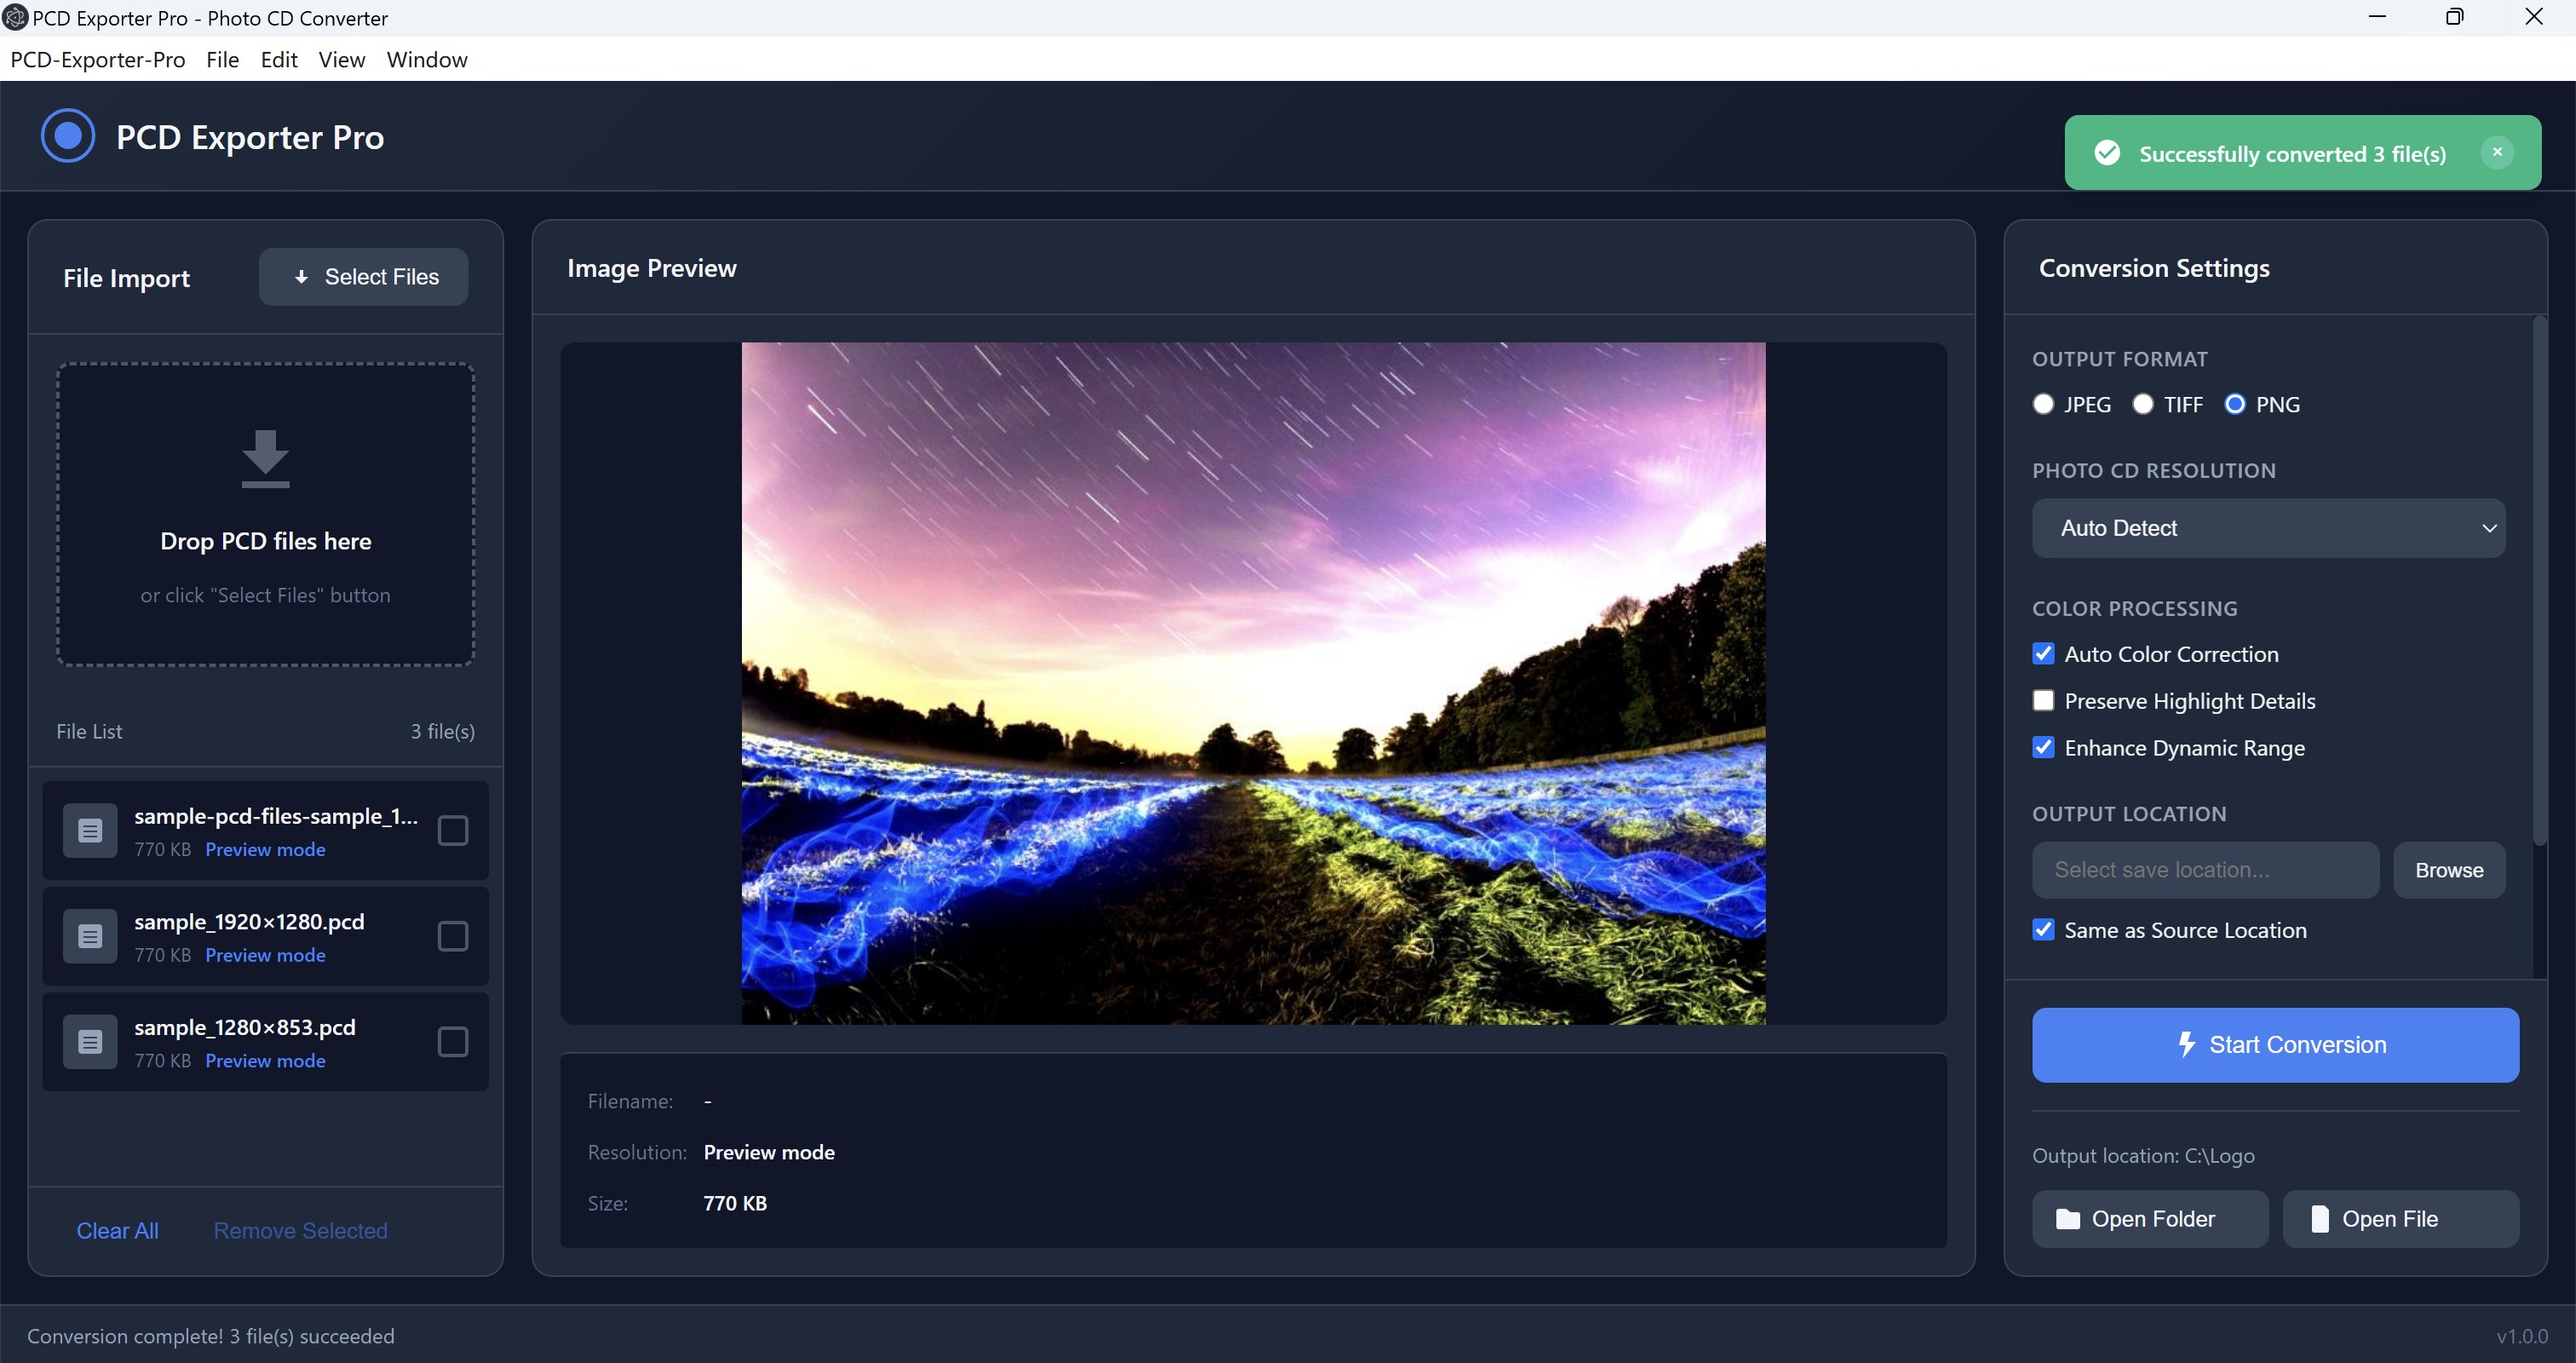Click Clear All link
The image size is (2576, 1363).
117,1231
